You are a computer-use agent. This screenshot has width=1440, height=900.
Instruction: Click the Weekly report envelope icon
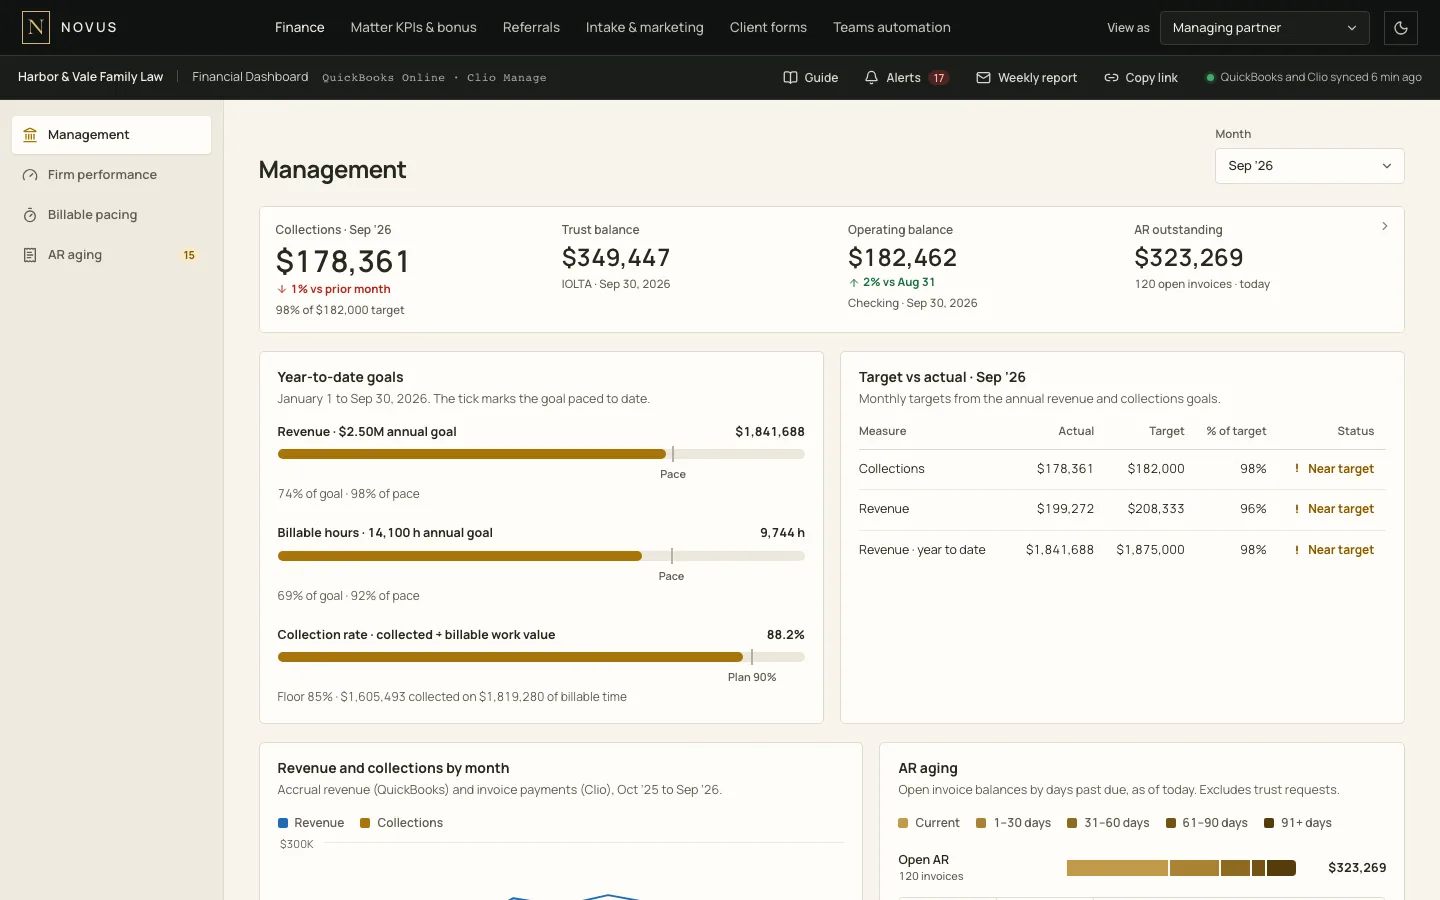coord(983,77)
